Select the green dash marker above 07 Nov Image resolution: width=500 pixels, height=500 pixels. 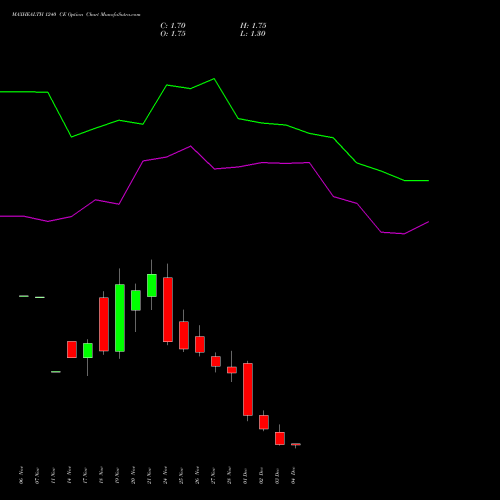coord(40,297)
